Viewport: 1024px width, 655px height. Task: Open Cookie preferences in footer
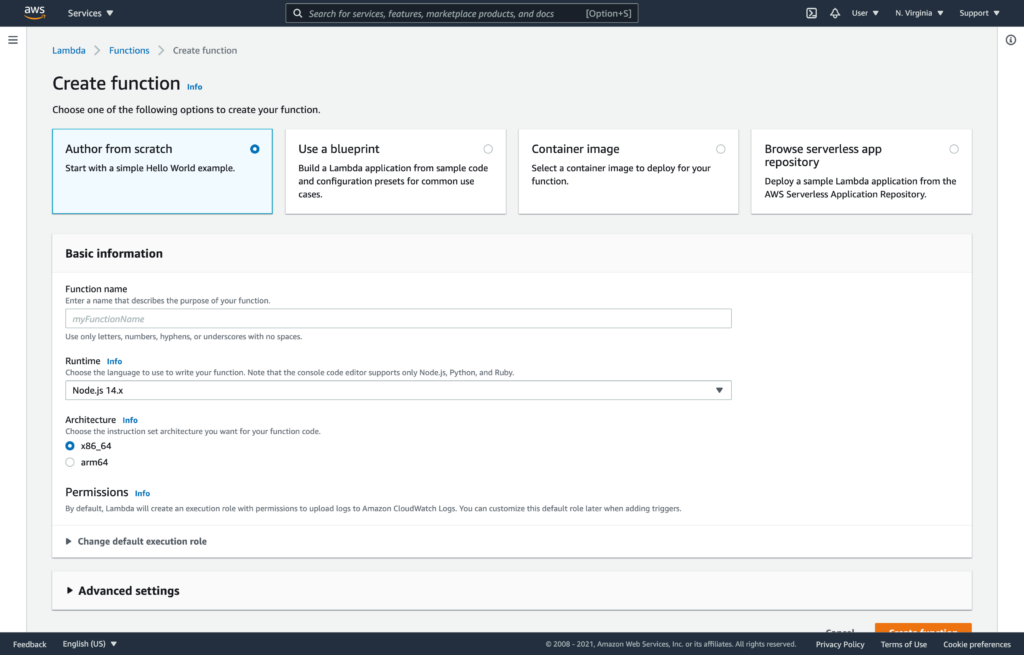point(977,644)
